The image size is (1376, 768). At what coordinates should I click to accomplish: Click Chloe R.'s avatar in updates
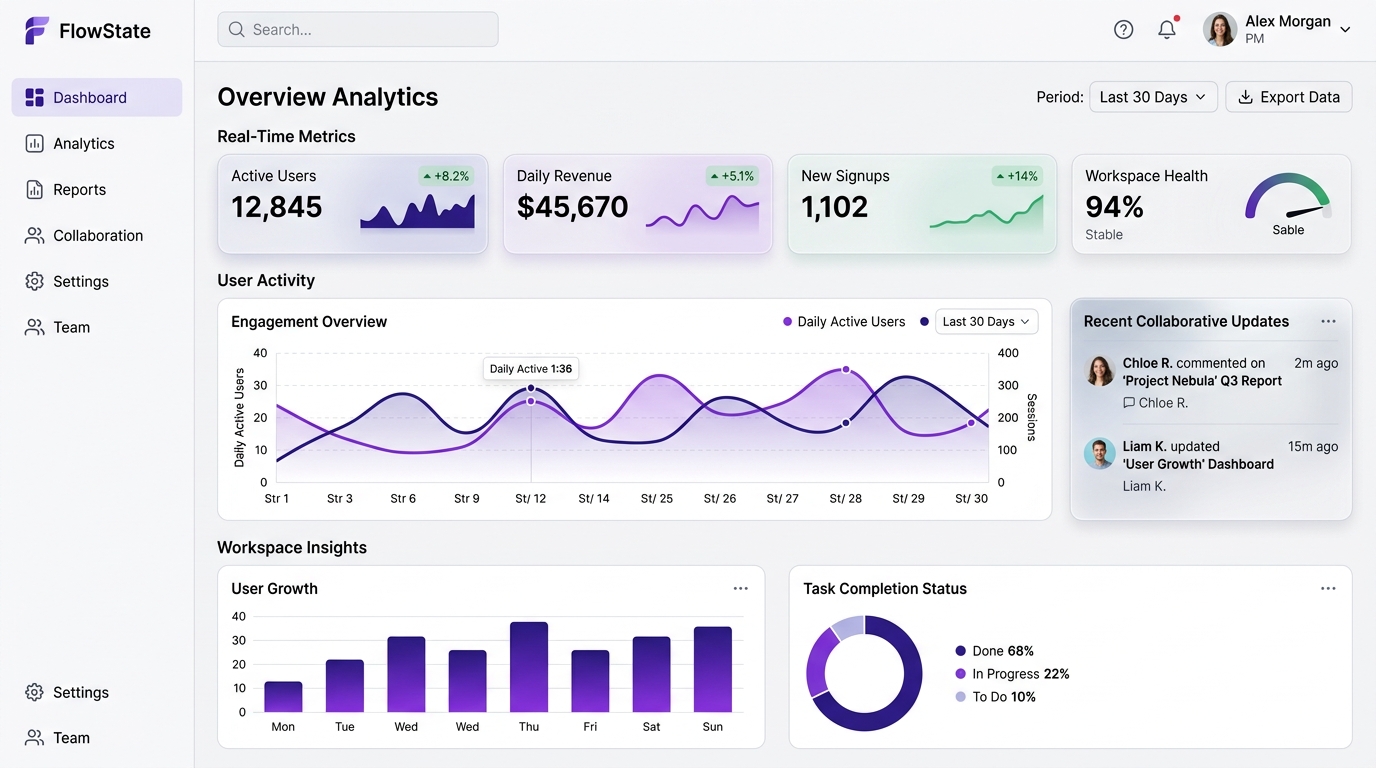tap(1100, 371)
